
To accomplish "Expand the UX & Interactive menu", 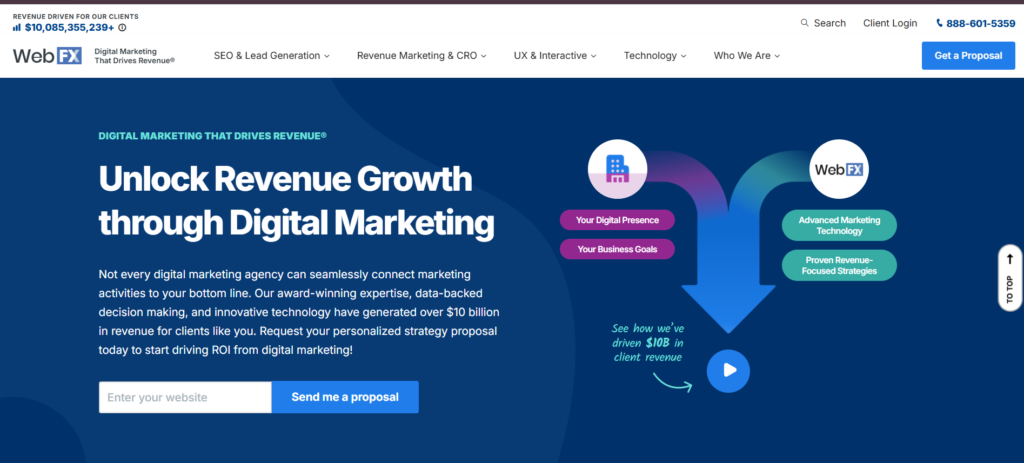I will pos(555,56).
